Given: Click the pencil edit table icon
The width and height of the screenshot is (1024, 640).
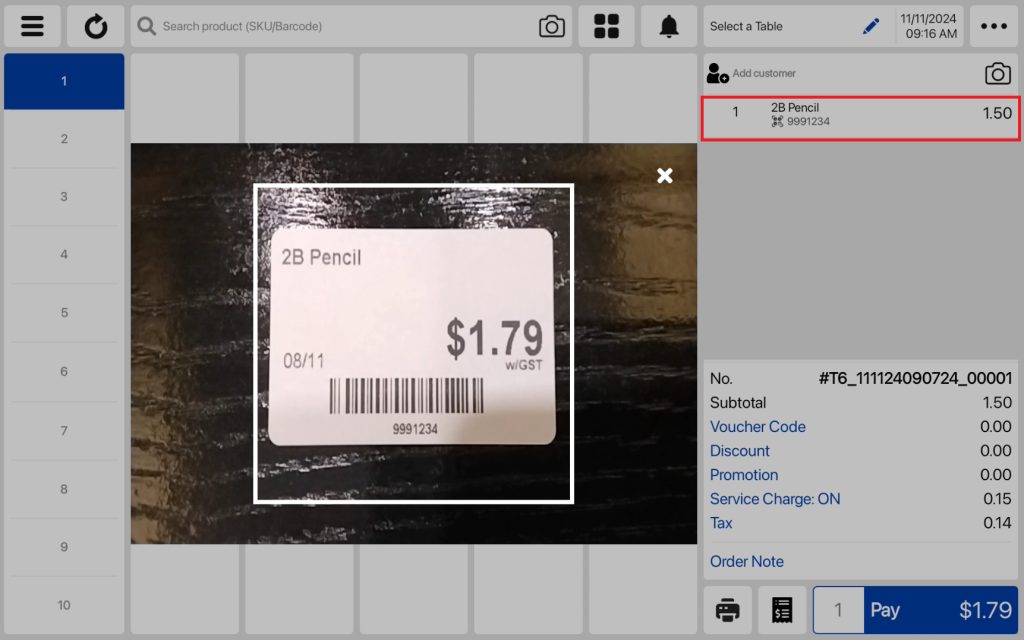Looking at the screenshot, I should (871, 26).
